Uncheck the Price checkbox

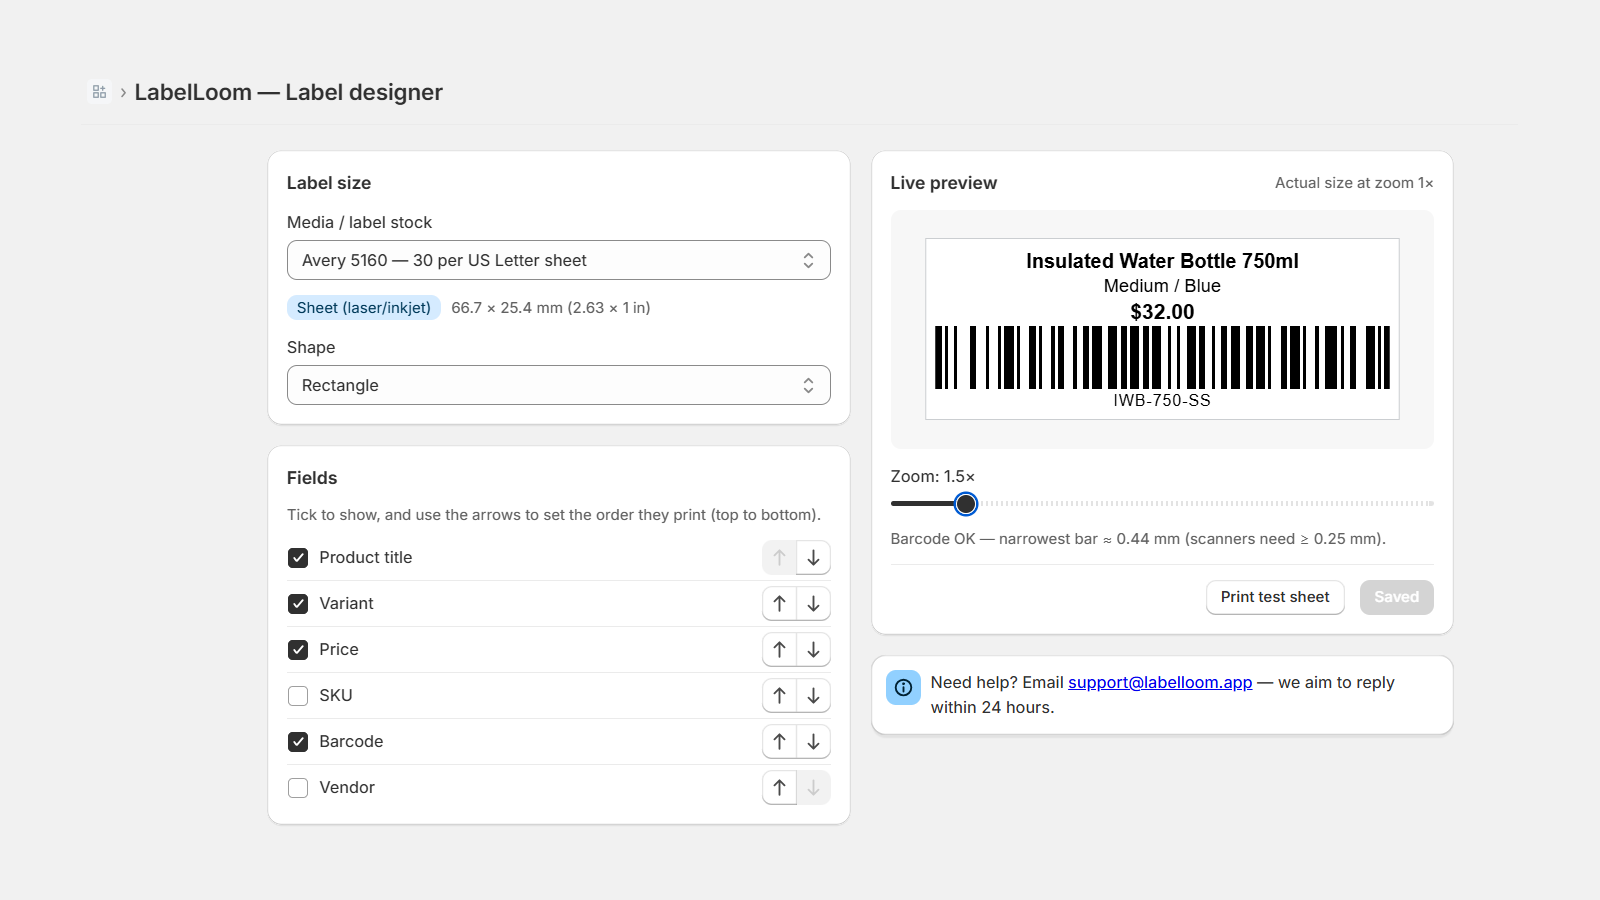(298, 650)
